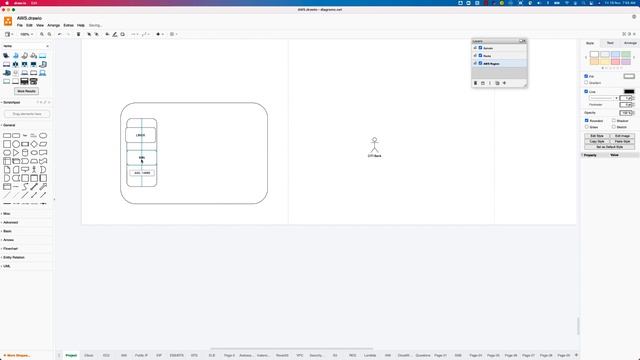Image resolution: width=640 pixels, height=360 pixels.
Task: Open the Insert plus dropdown
Action: click(159, 34)
